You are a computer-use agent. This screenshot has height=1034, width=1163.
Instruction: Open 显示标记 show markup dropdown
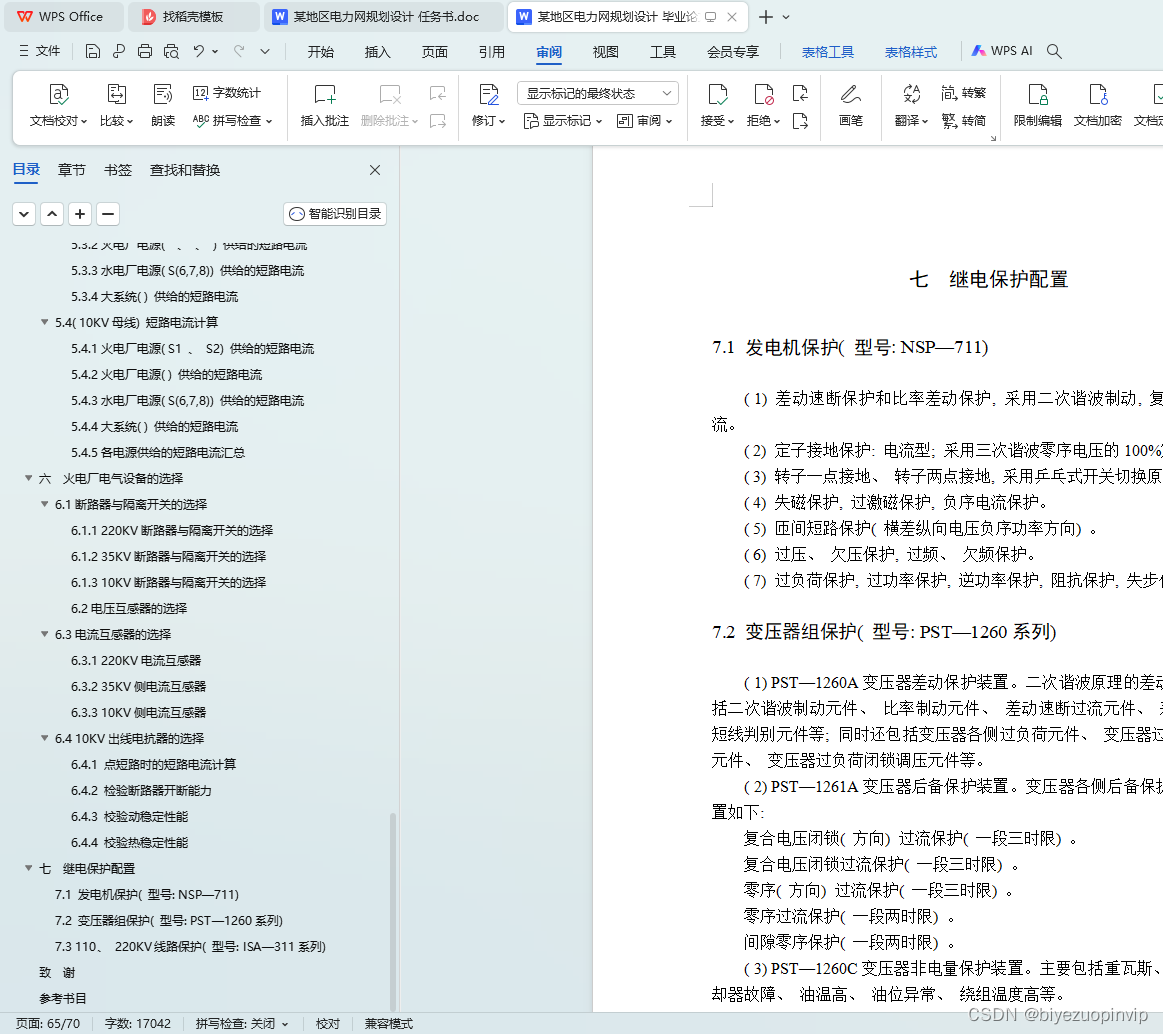click(x=562, y=120)
